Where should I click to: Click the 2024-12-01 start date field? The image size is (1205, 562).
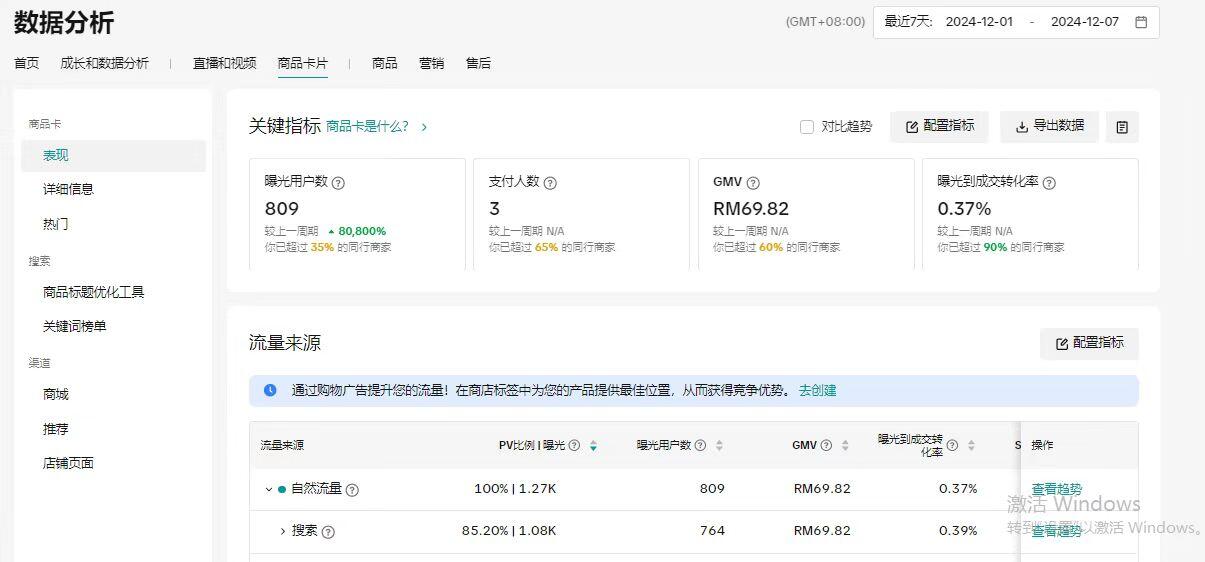979,22
